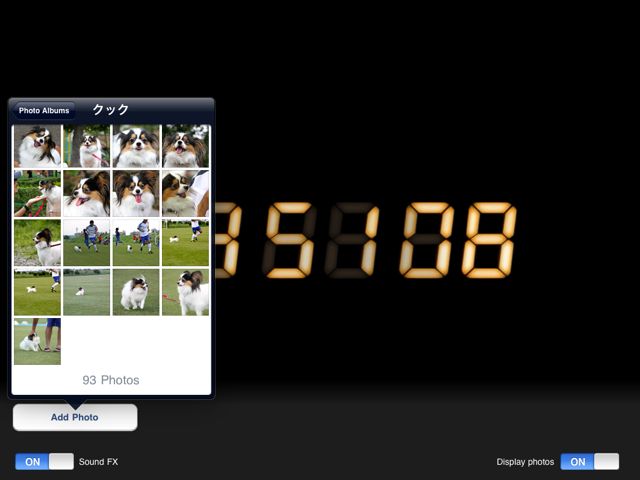Click the Add Photo button
The height and width of the screenshot is (480, 640).
pyautogui.click(x=75, y=417)
